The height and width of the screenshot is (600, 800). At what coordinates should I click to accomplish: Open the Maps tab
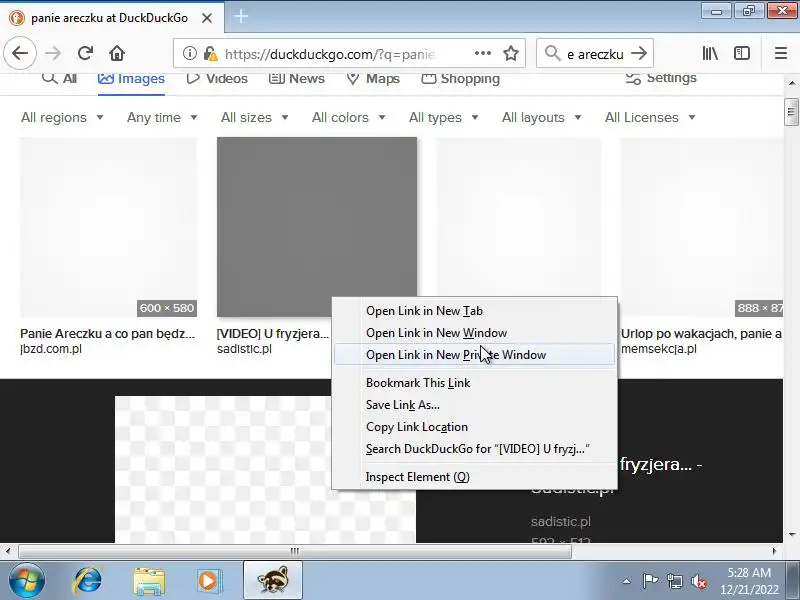pyautogui.click(x=373, y=79)
